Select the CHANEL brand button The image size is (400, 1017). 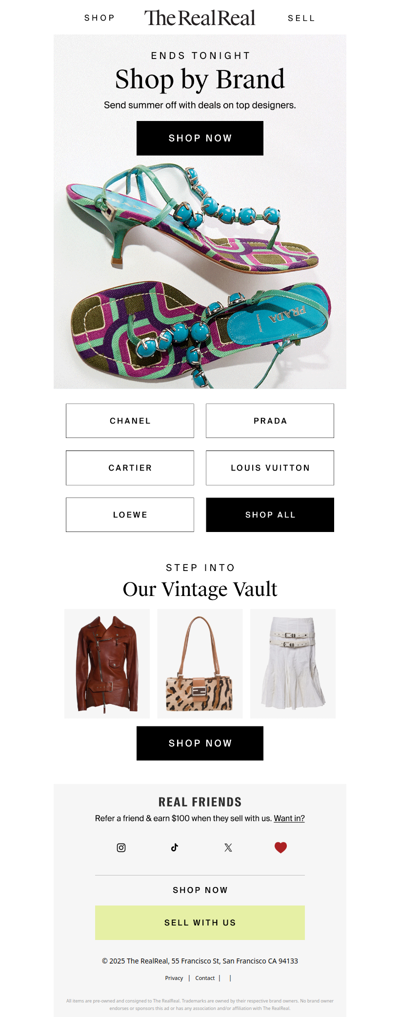tap(130, 420)
